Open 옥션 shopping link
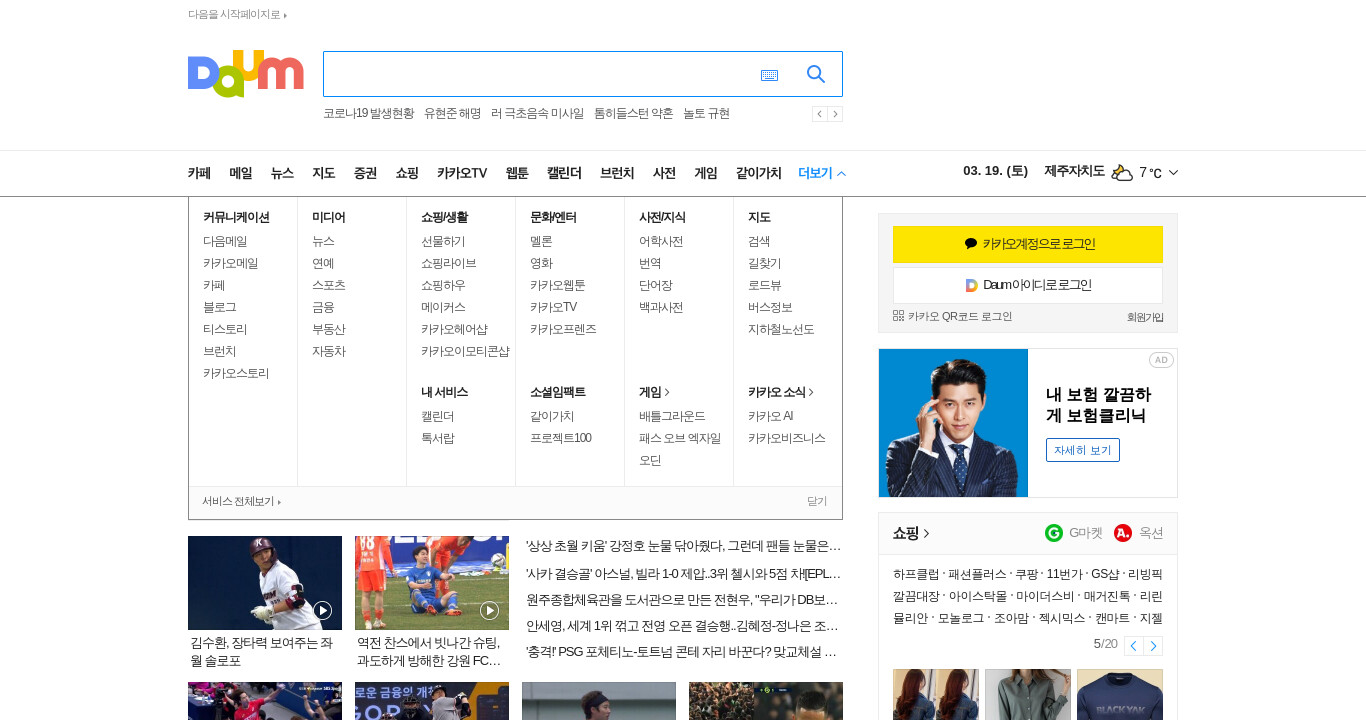Screen dimensions: 1366x720 tap(1139, 533)
